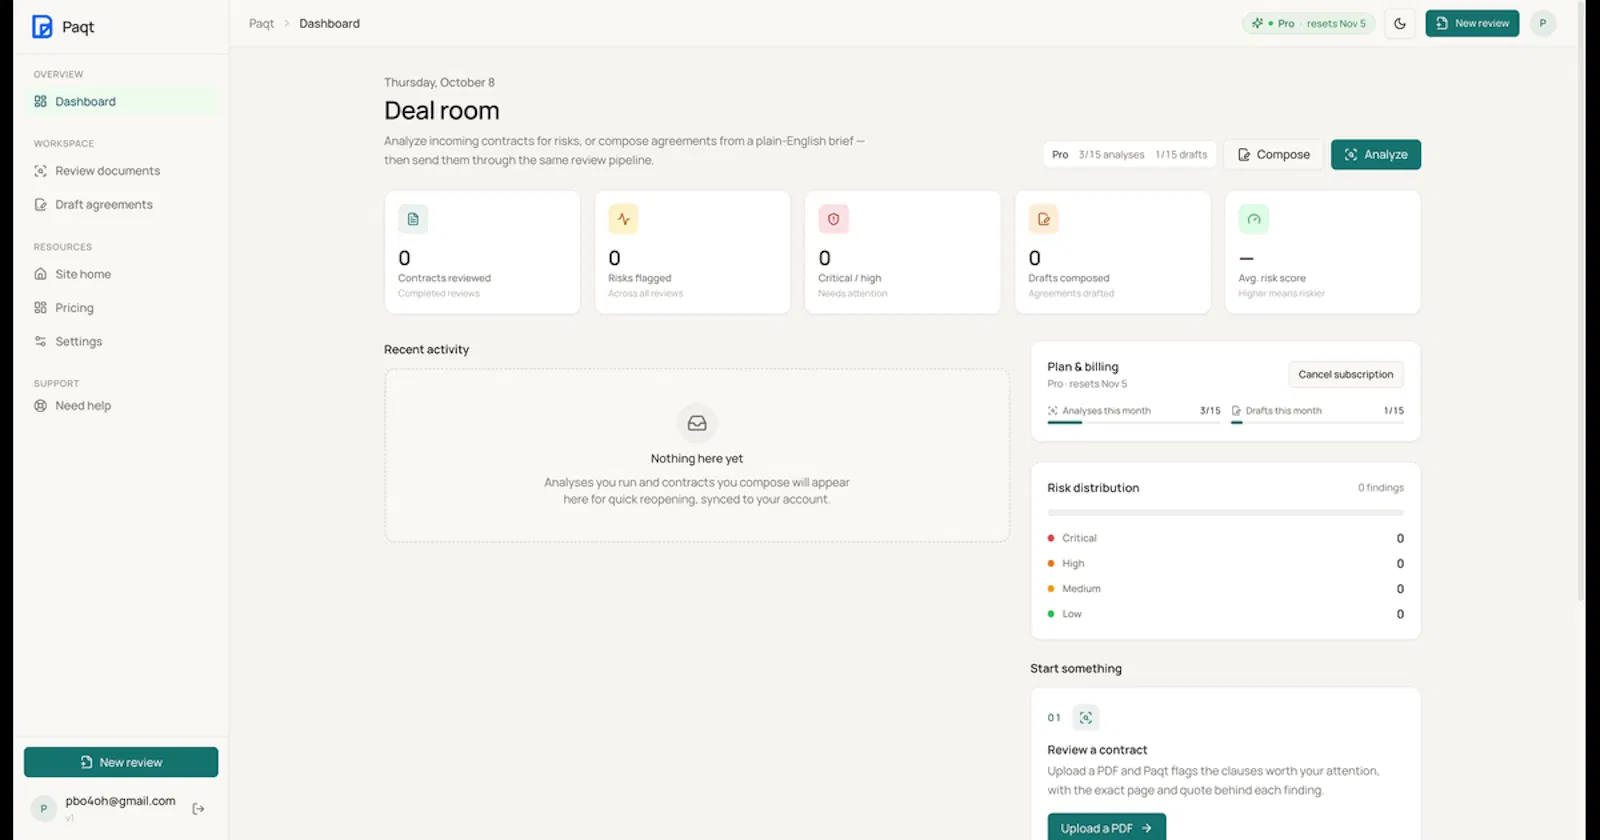Click the Critical / high shield icon
Screen dimensions: 1600x840
click(834, 219)
